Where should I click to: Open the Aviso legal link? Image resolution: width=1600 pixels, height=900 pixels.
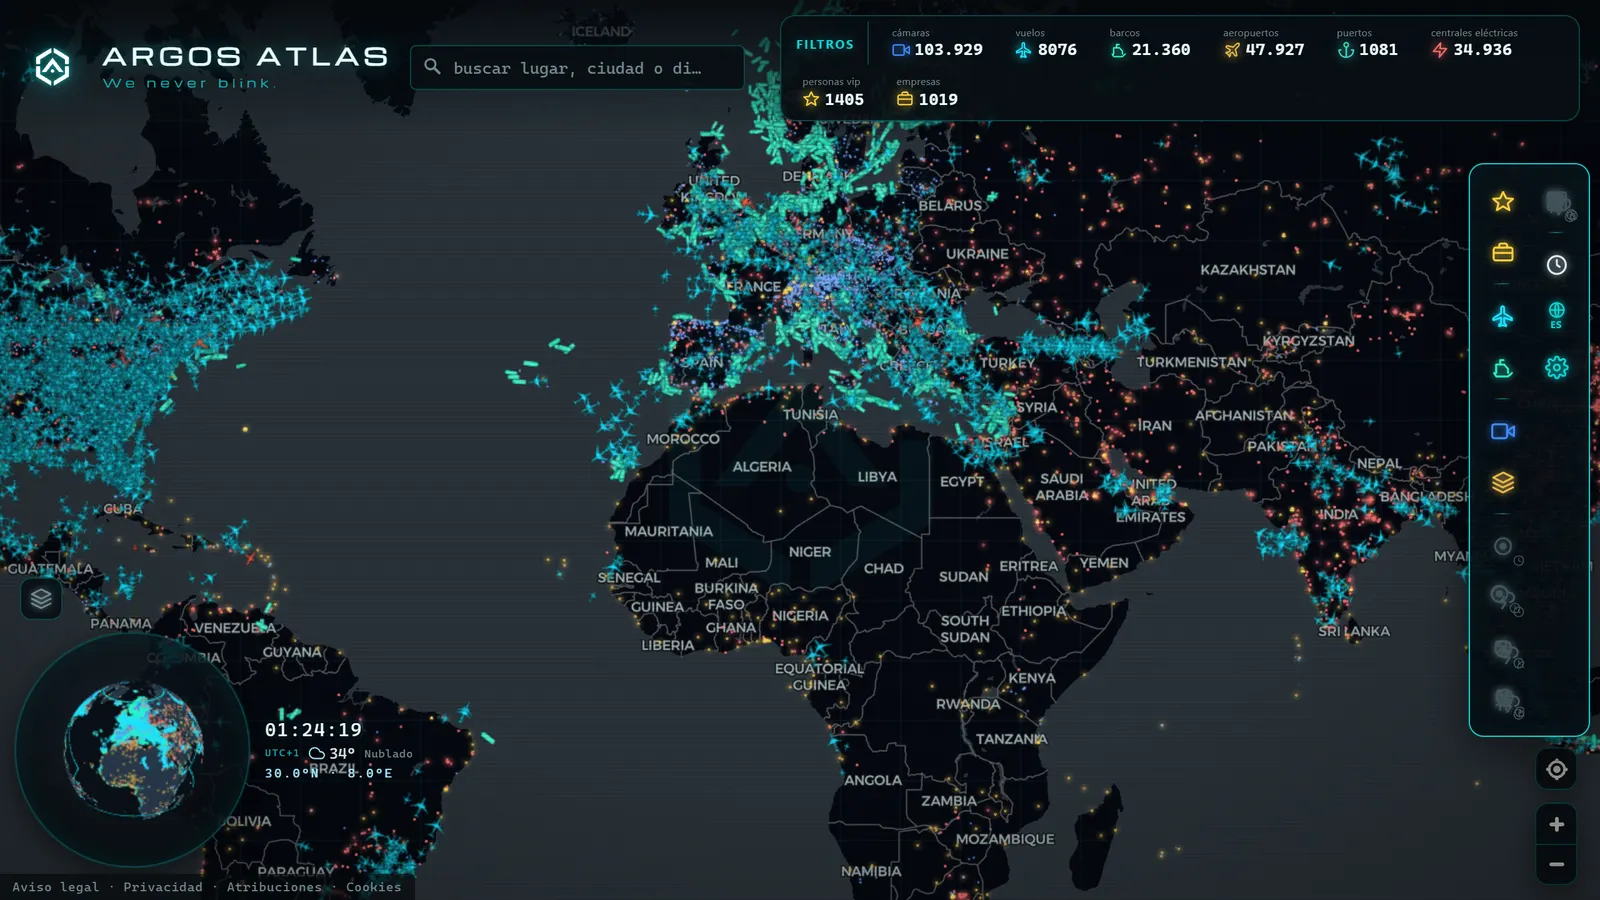(56, 887)
